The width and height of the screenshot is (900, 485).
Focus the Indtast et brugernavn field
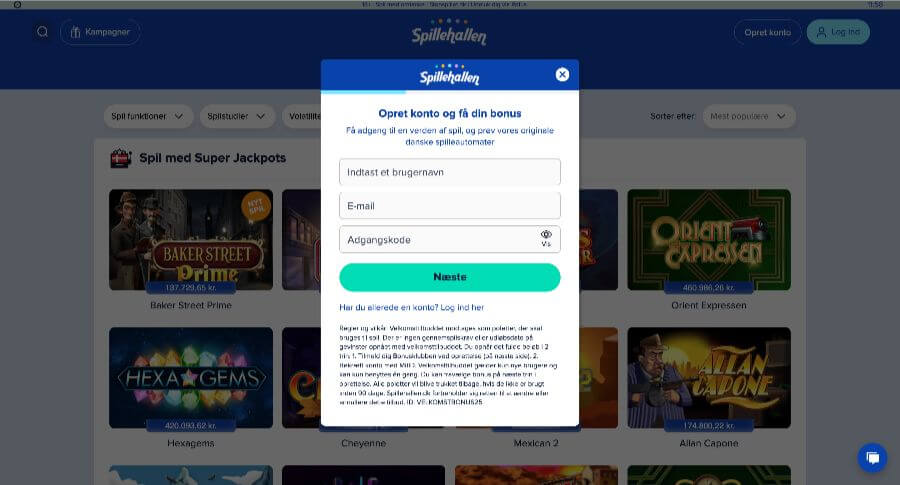point(449,172)
